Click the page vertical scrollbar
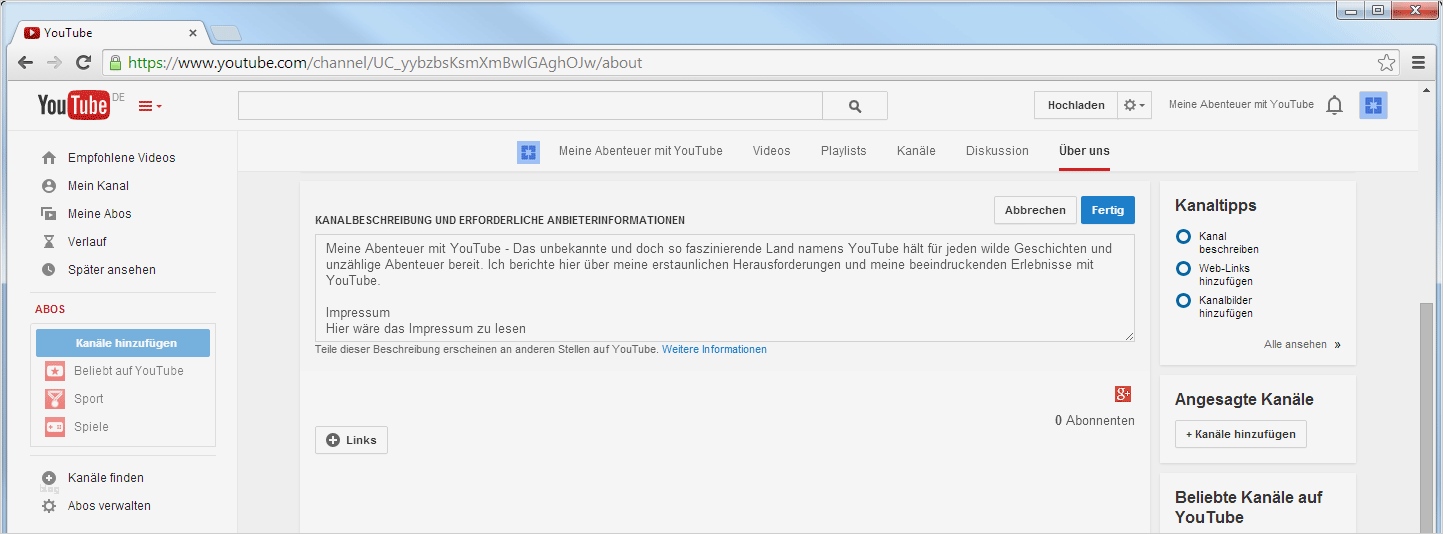This screenshot has height=534, width=1443. (1429, 419)
